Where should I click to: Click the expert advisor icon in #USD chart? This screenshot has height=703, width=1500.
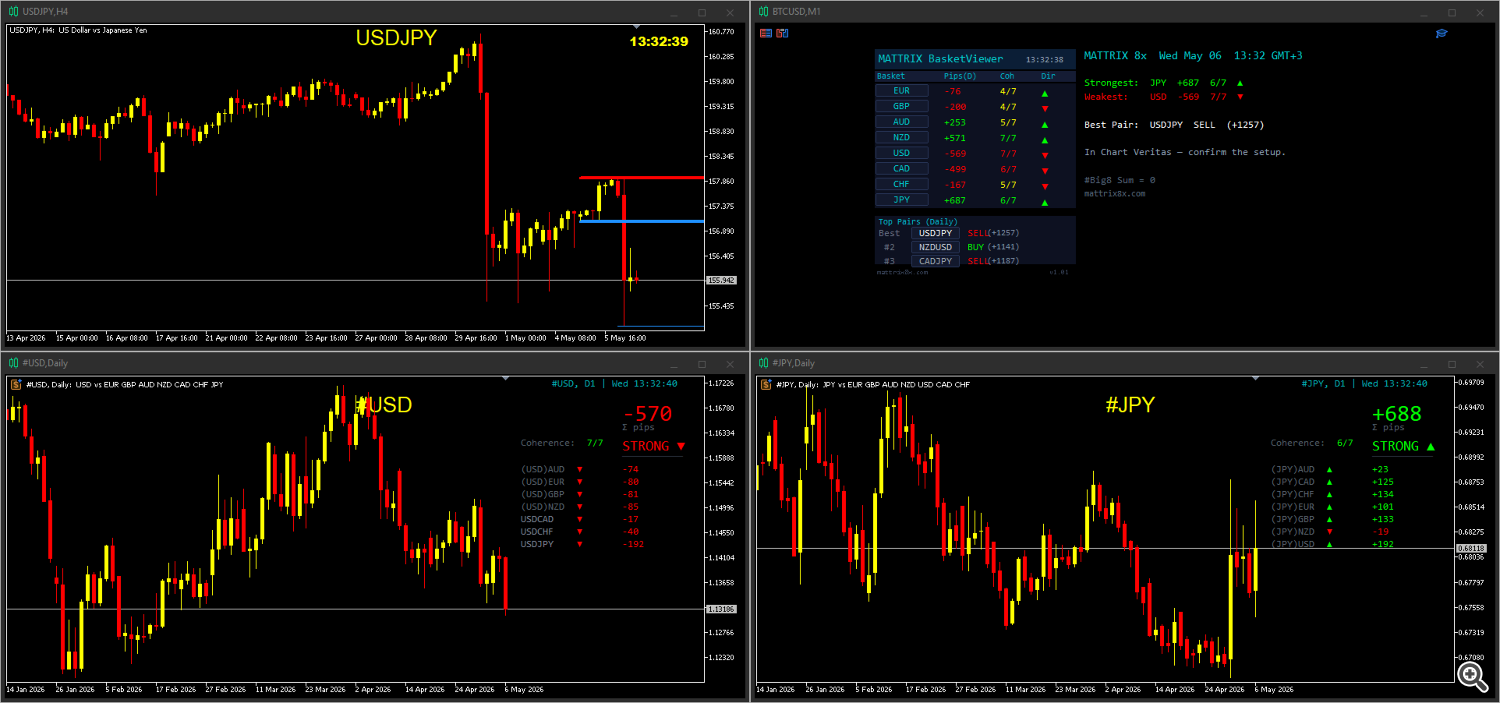(x=16, y=384)
